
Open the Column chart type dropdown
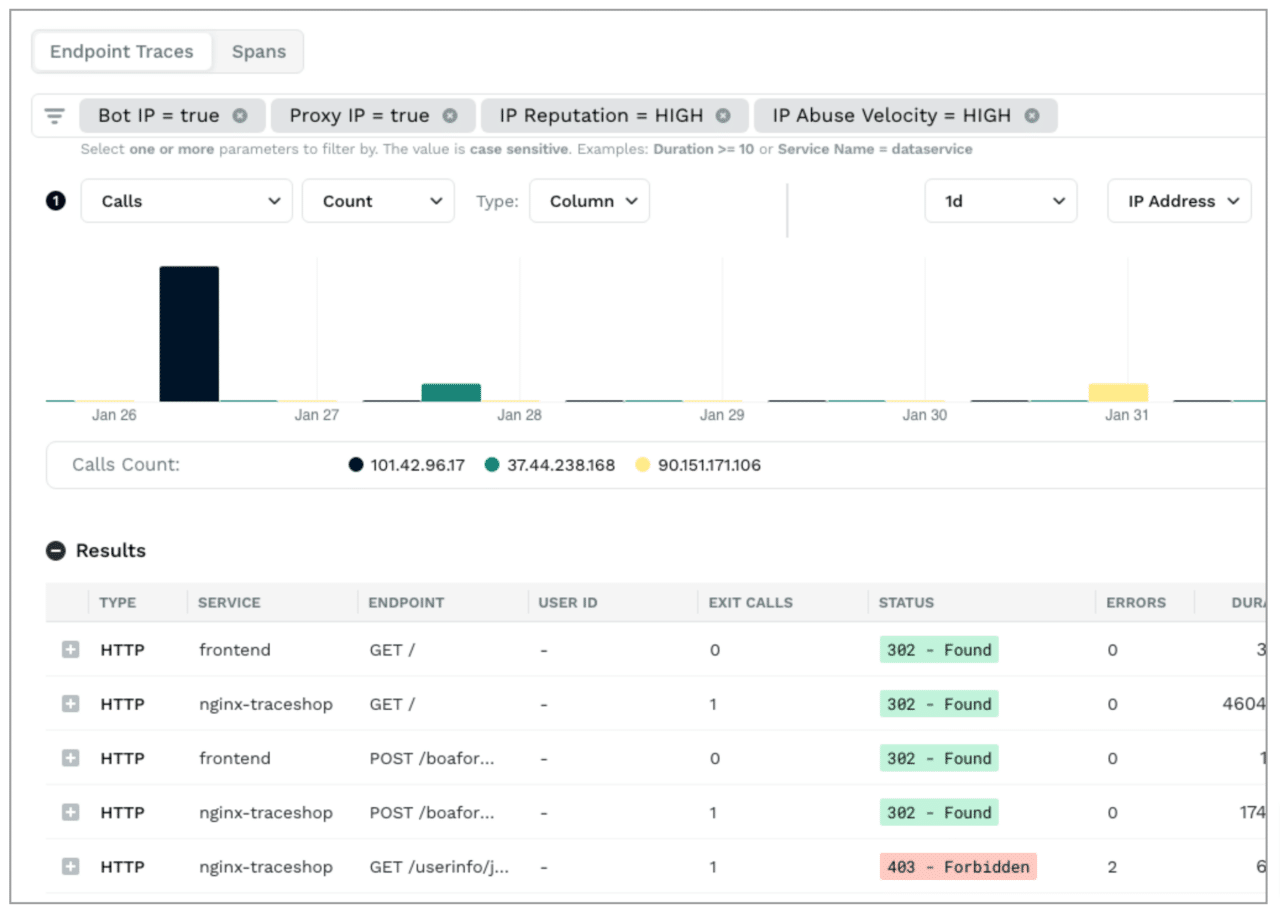590,201
